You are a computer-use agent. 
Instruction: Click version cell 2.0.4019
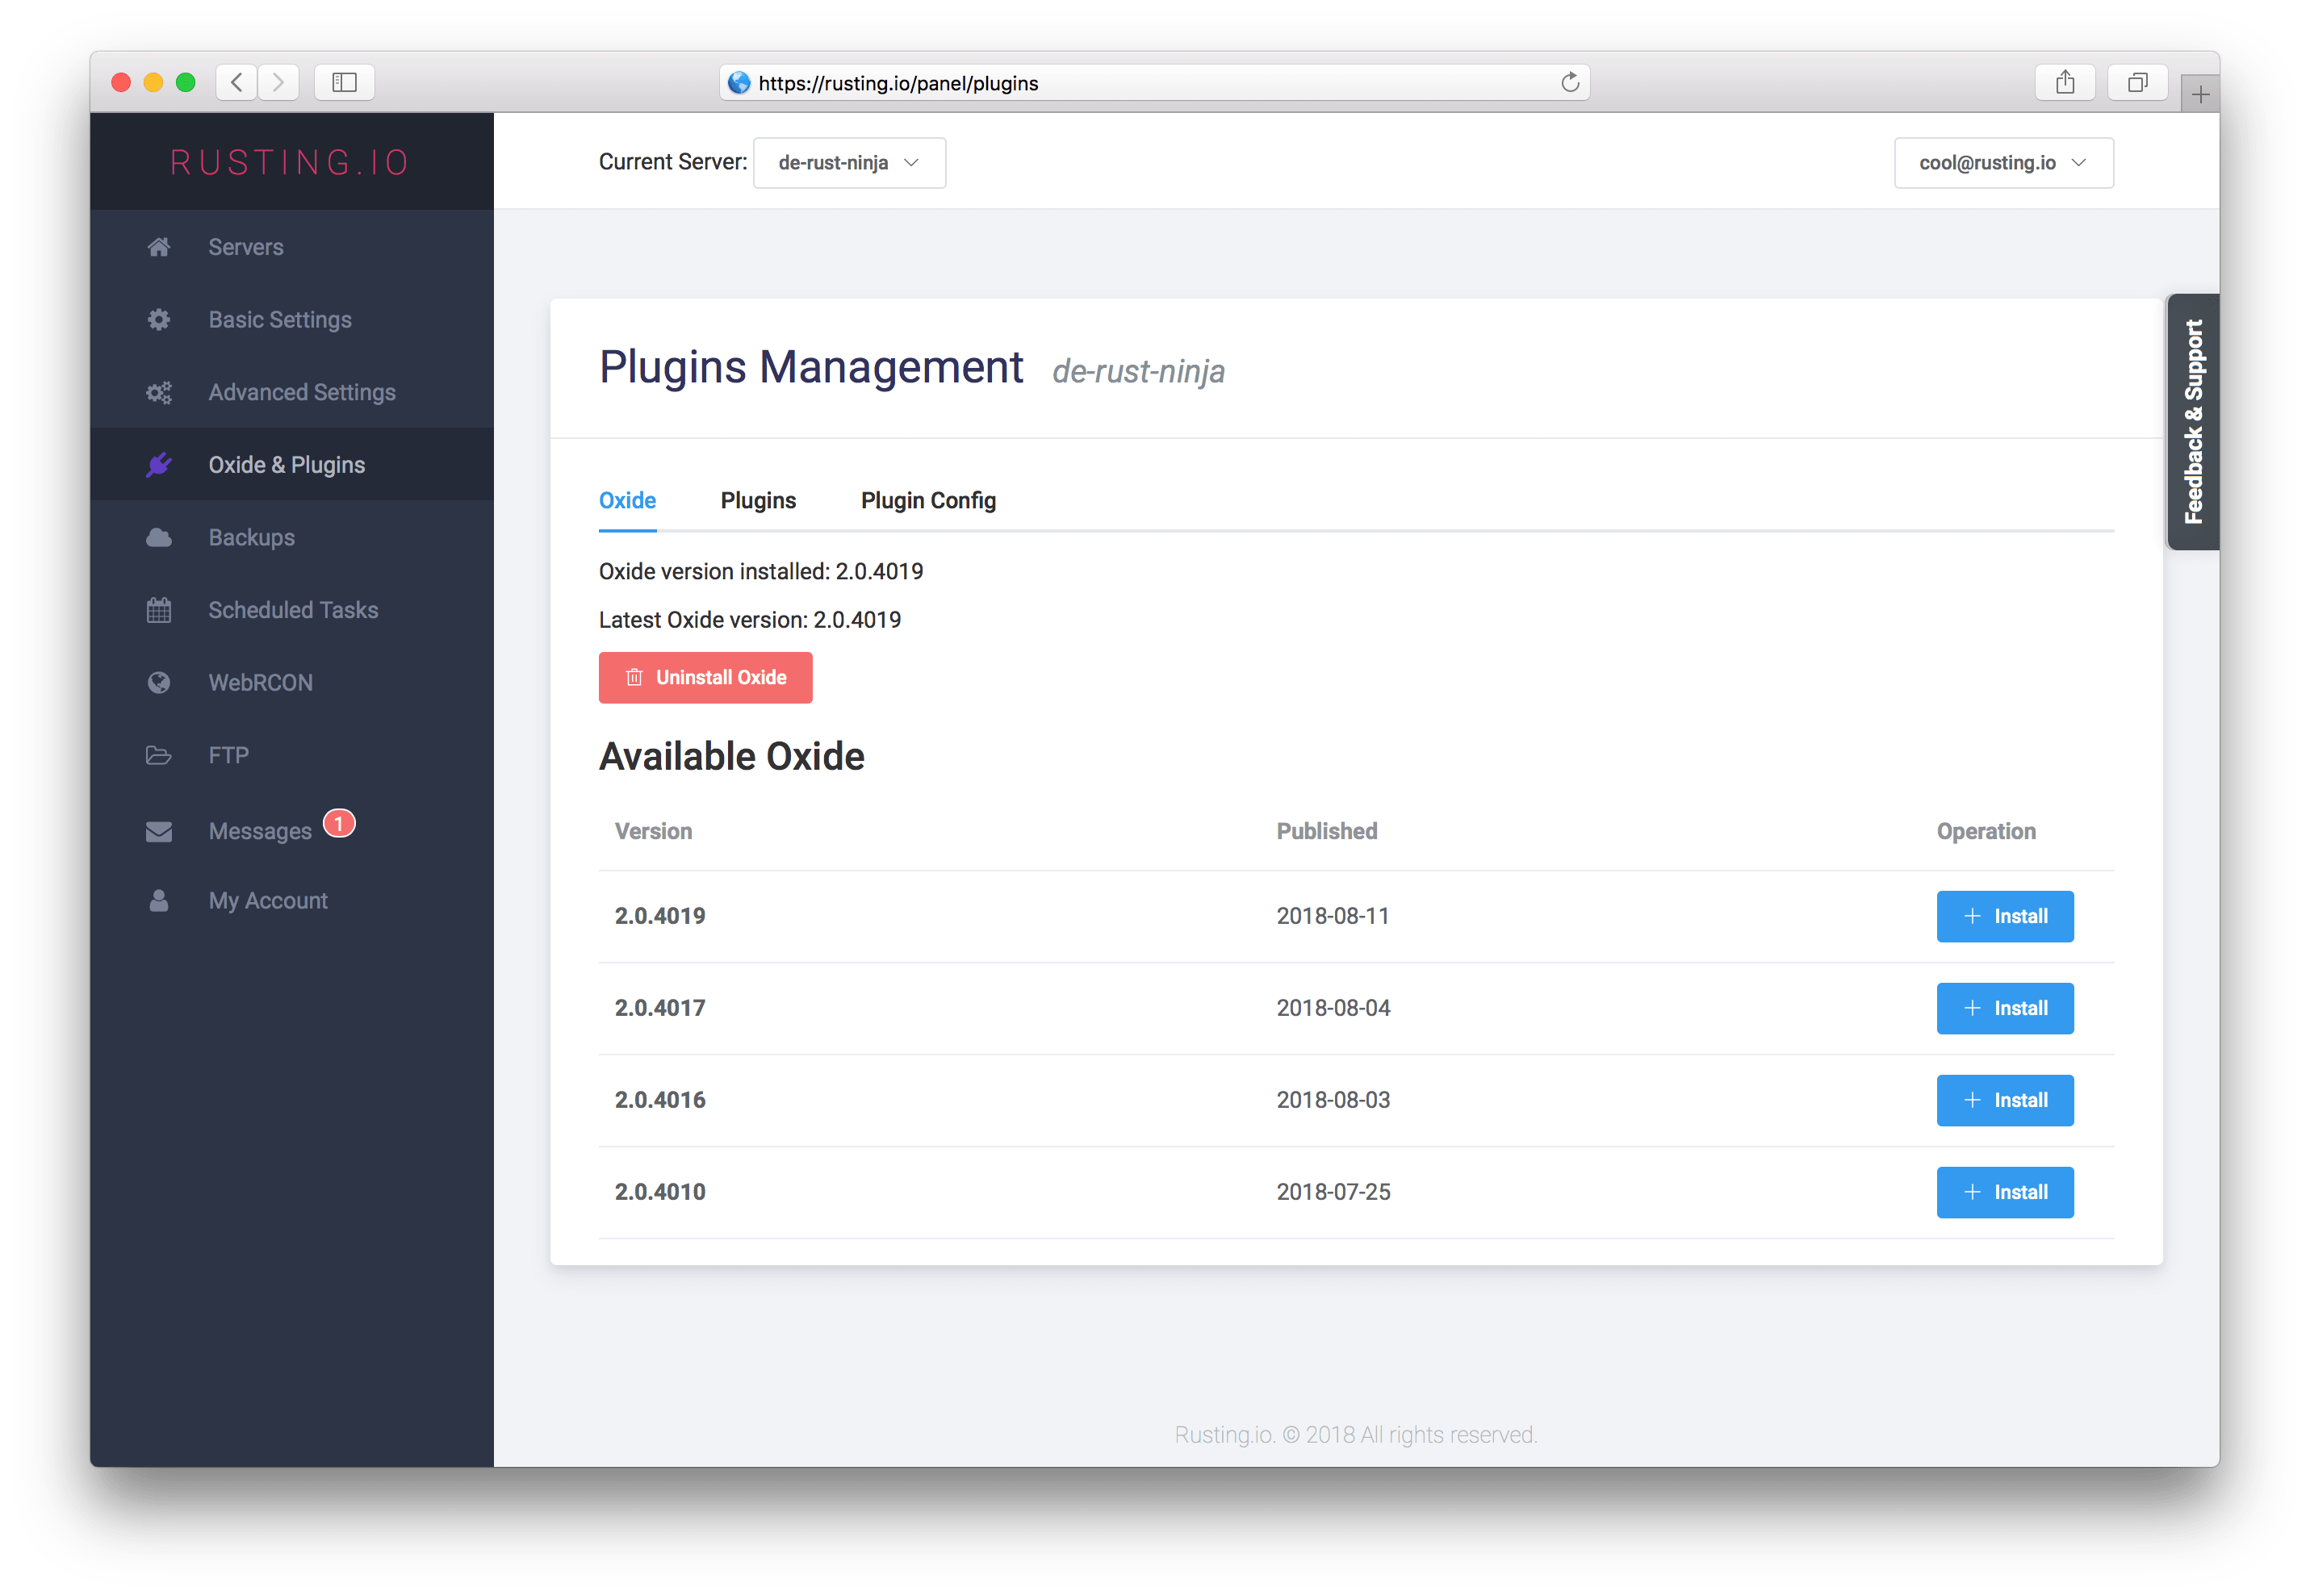(660, 916)
